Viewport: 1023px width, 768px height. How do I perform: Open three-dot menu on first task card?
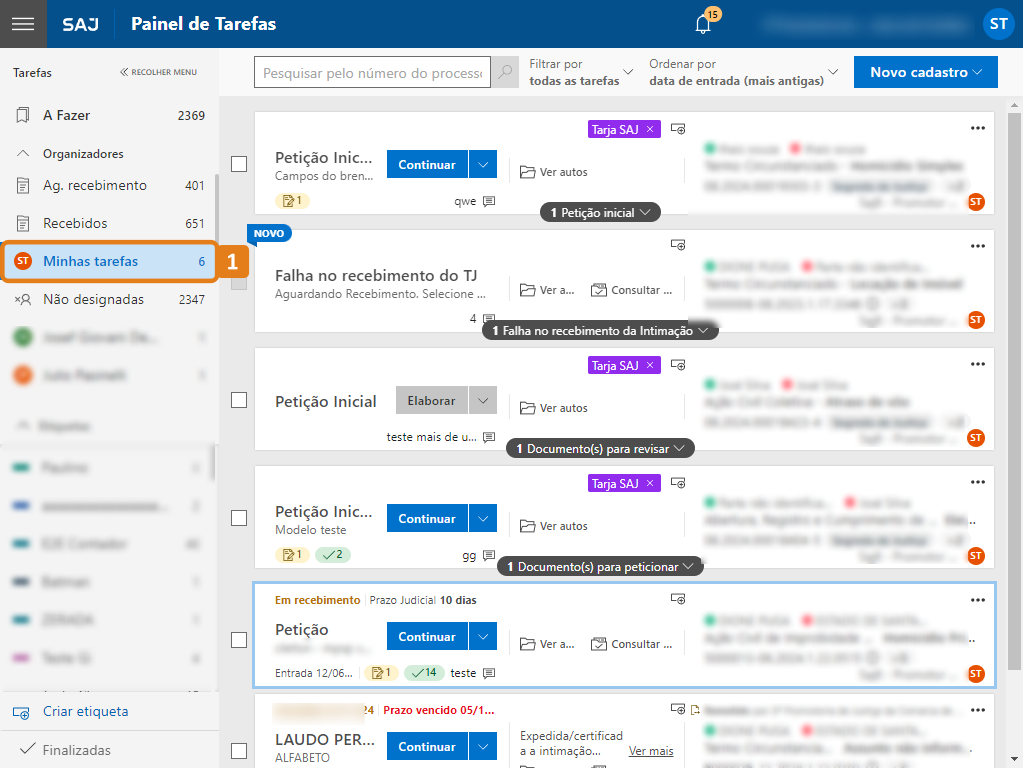click(x=978, y=128)
